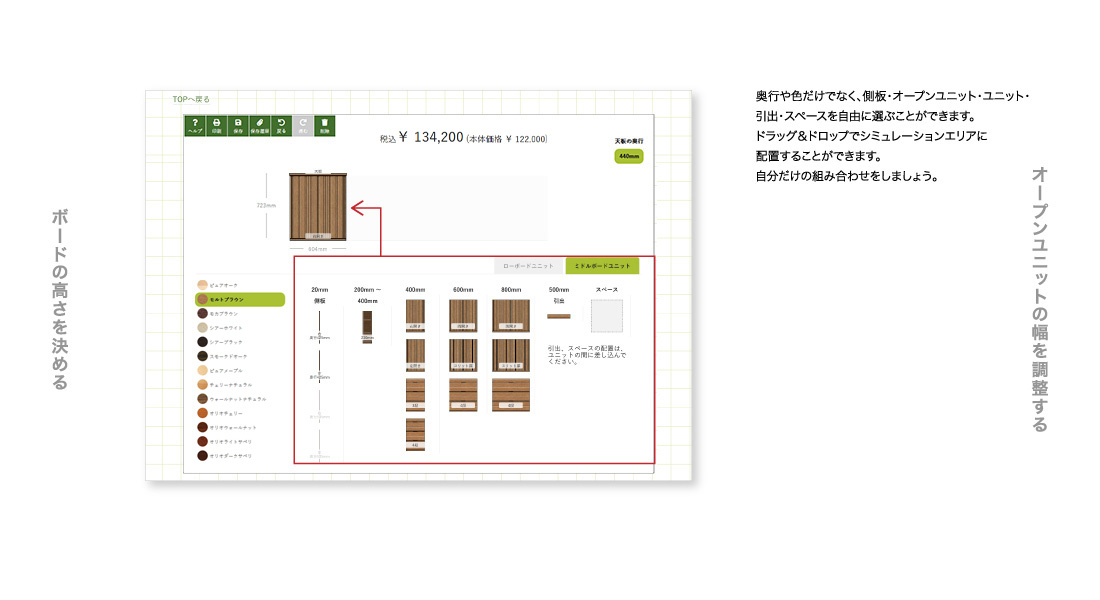1100x600 pixels.
Task: Pick the third, faded 20mm side panel
Action: pyautogui.click(x=320, y=404)
